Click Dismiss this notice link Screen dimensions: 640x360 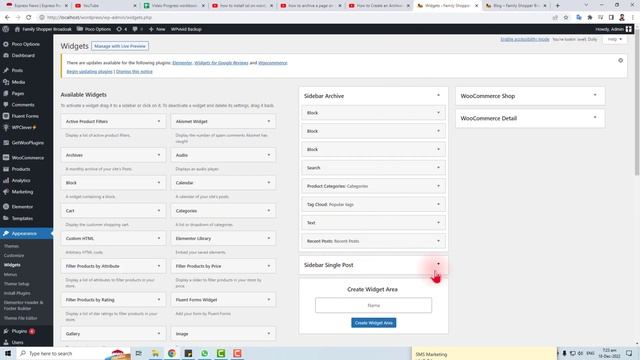point(134,71)
